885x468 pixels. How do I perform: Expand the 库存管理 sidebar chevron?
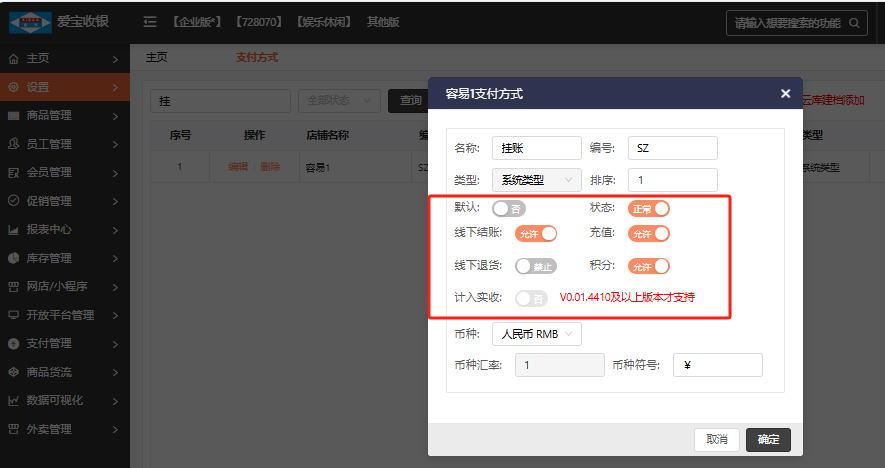[115, 259]
